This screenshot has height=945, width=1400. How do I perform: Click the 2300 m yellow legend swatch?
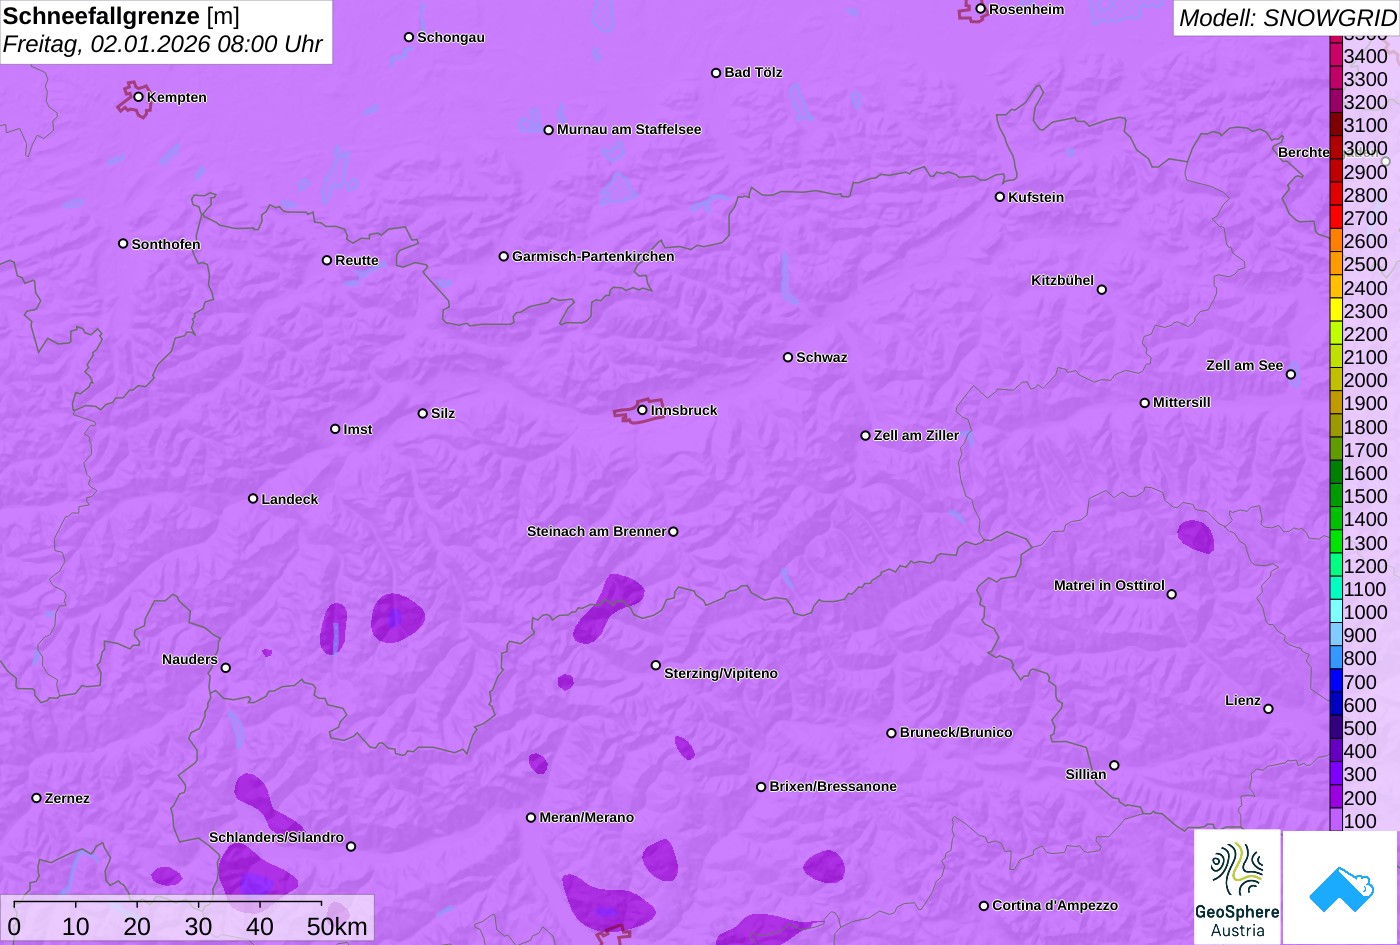pos(1336,311)
